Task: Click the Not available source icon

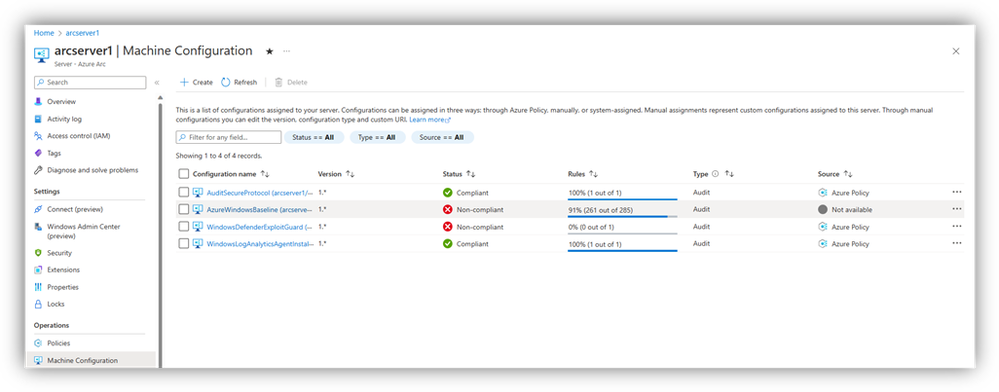Action: click(x=823, y=210)
